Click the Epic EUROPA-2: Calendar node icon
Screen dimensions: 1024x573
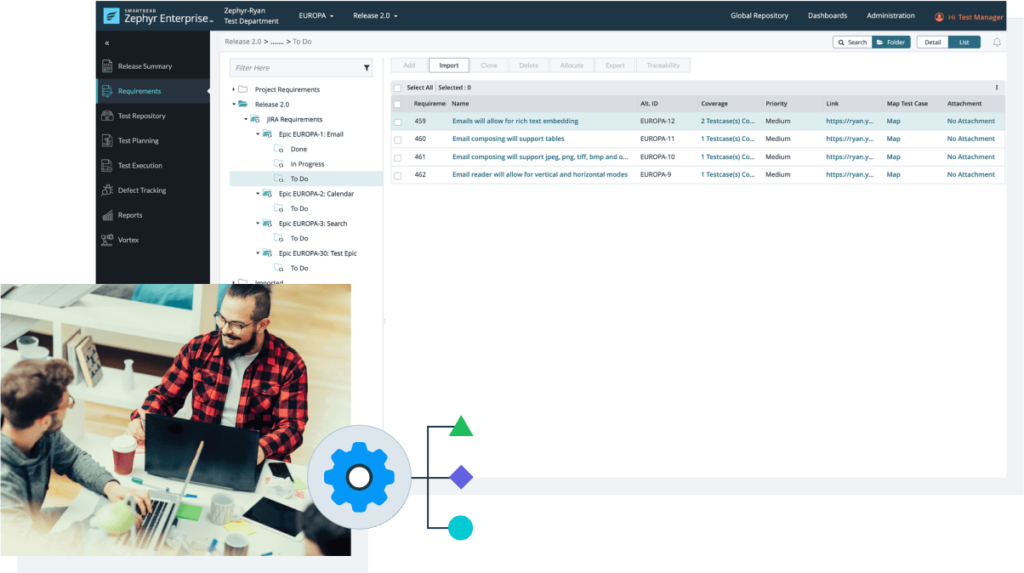pos(267,193)
